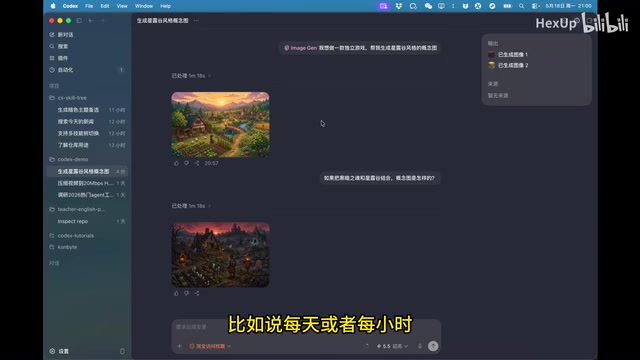This screenshot has width=640, height=360.
Task: Collapse the cs-skill-tree project folder
Action: (x=68, y=98)
